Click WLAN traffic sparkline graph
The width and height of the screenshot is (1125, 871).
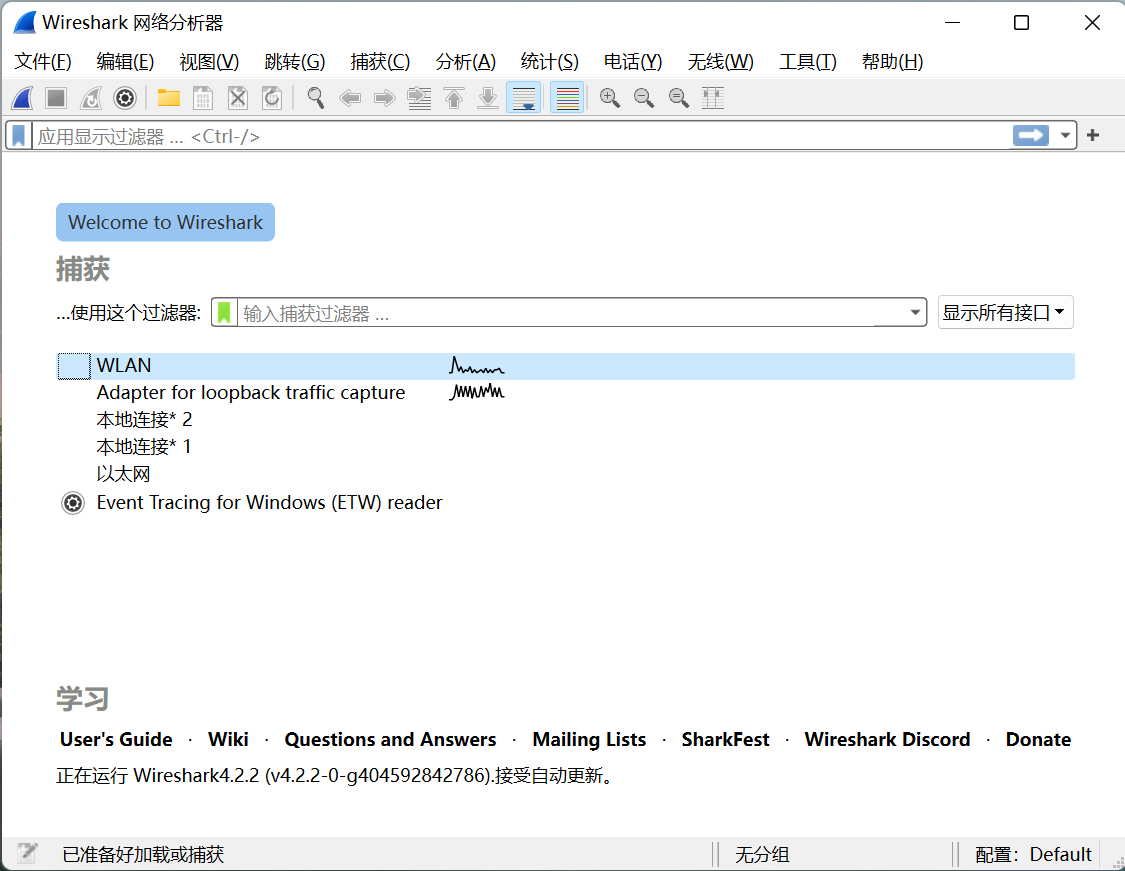click(477, 366)
